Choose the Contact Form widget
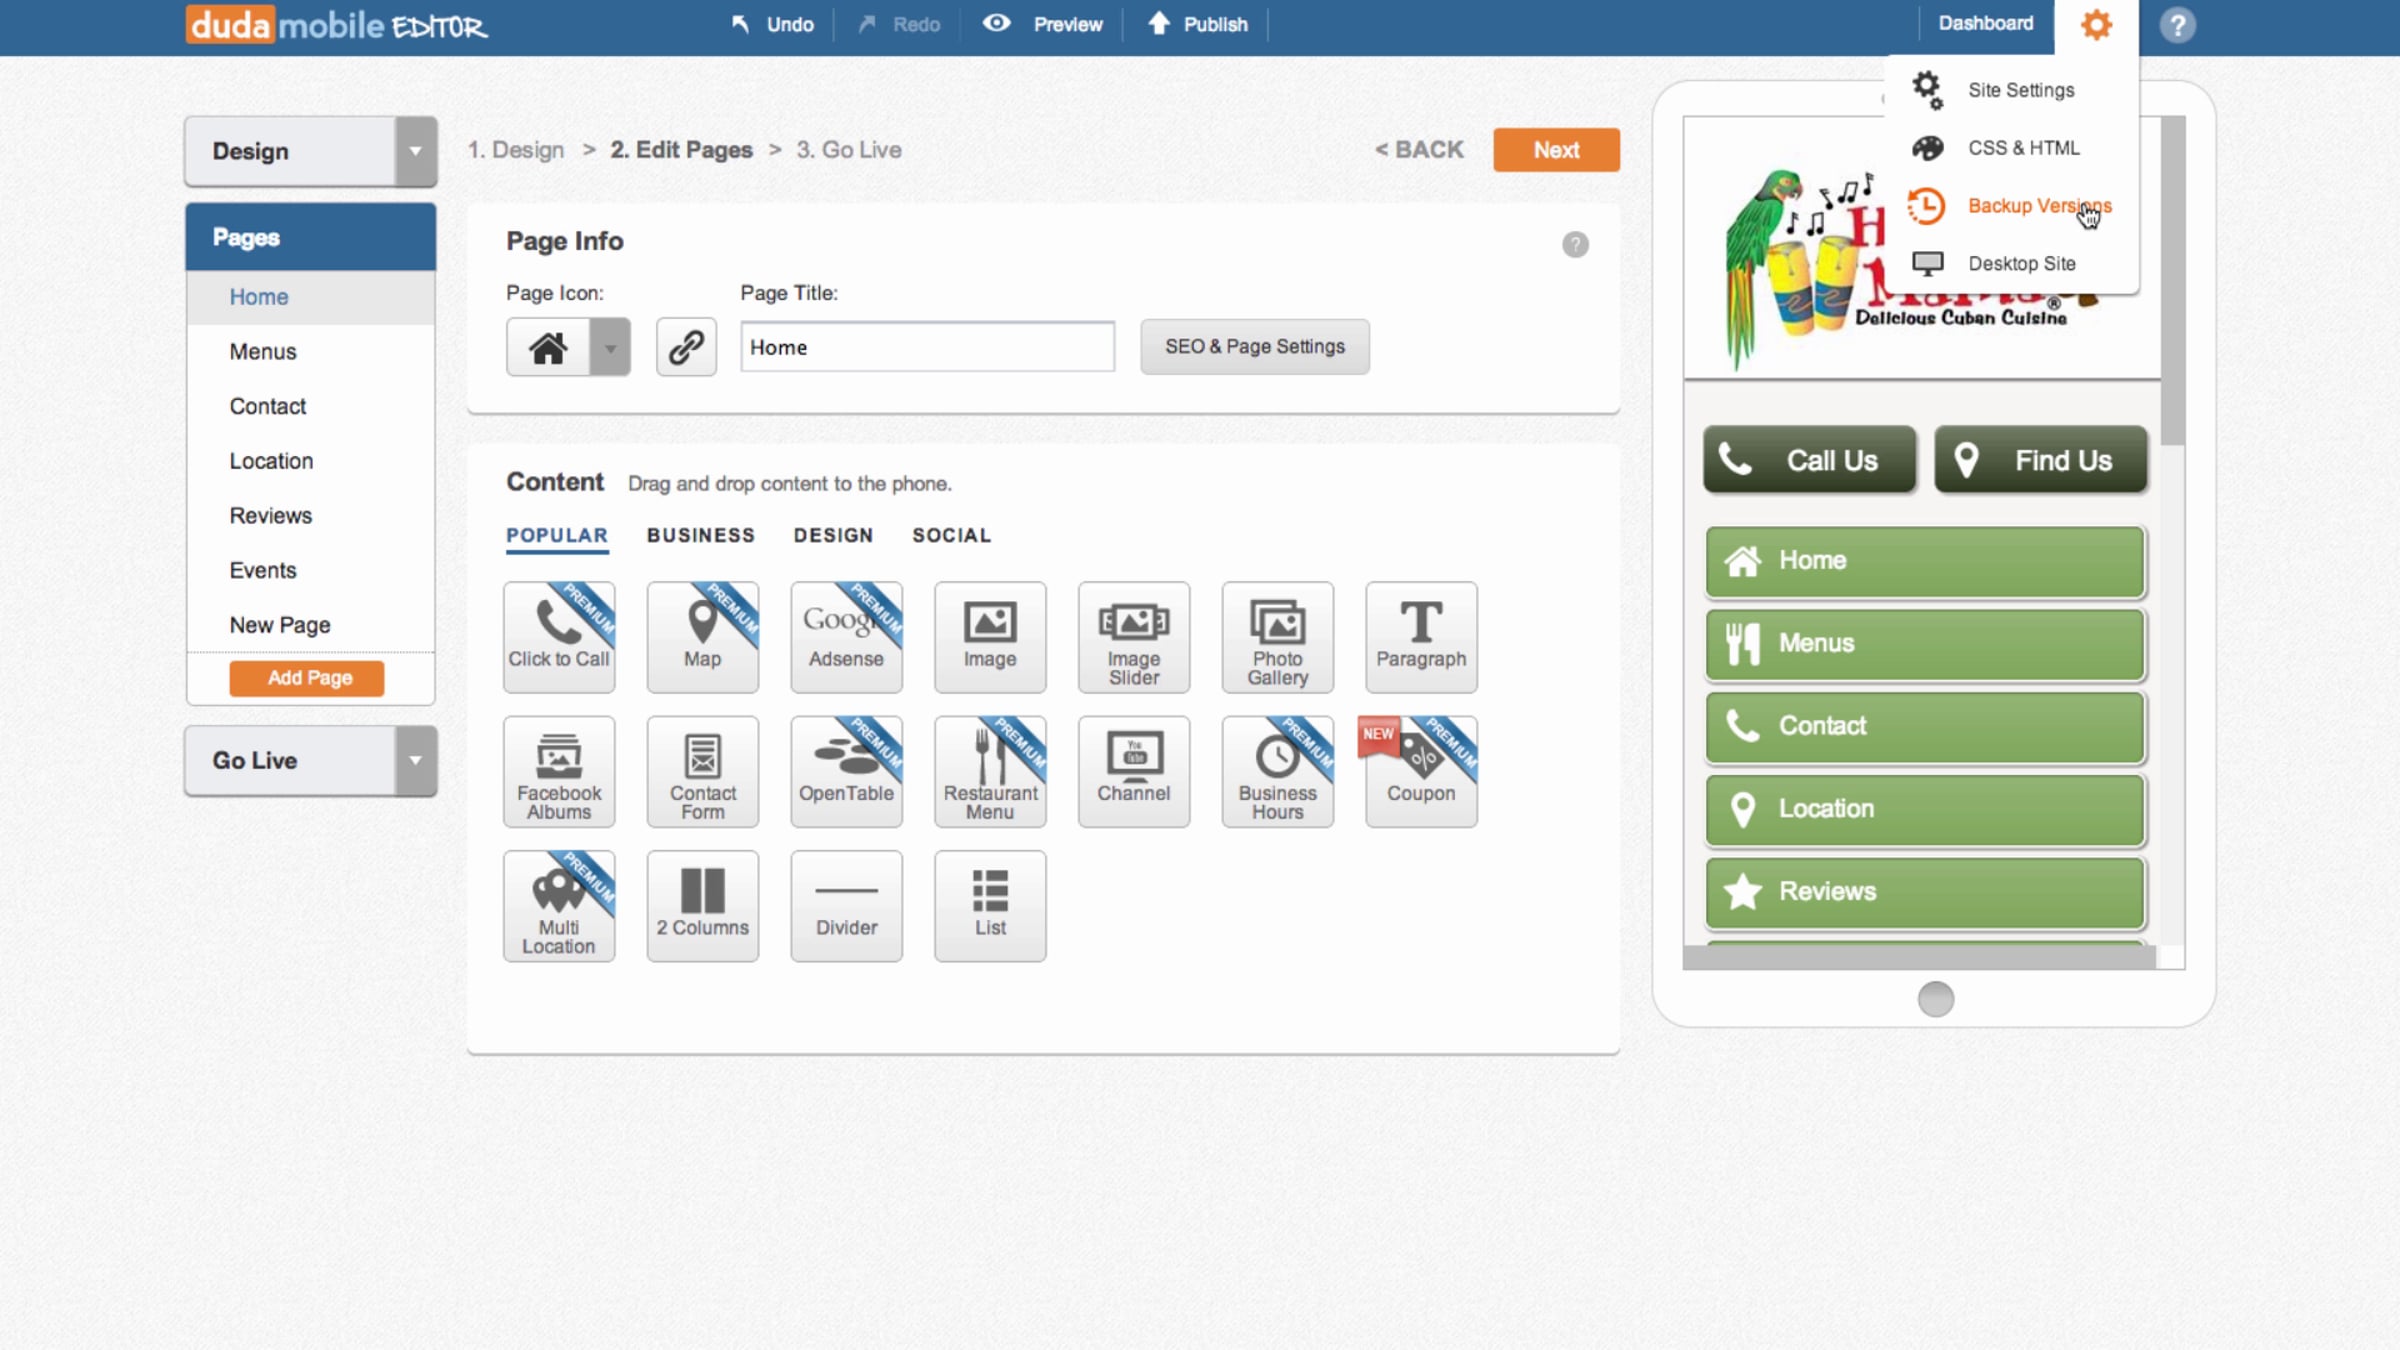This screenshot has width=2400, height=1350. [x=702, y=771]
